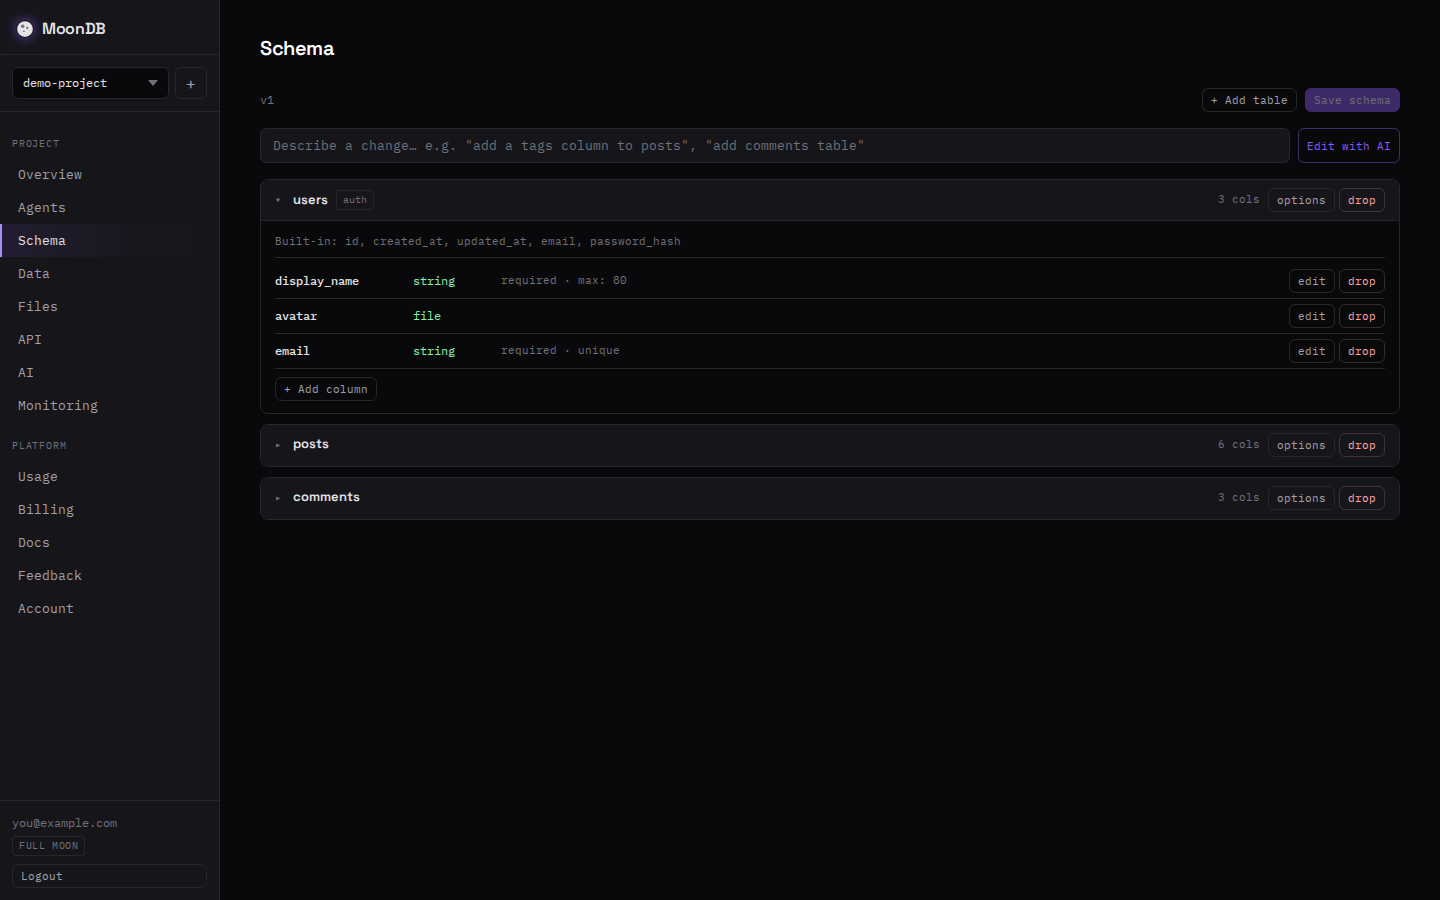This screenshot has width=1440, height=900.
Task: Select the Schema sidebar item
Action: click(110, 241)
